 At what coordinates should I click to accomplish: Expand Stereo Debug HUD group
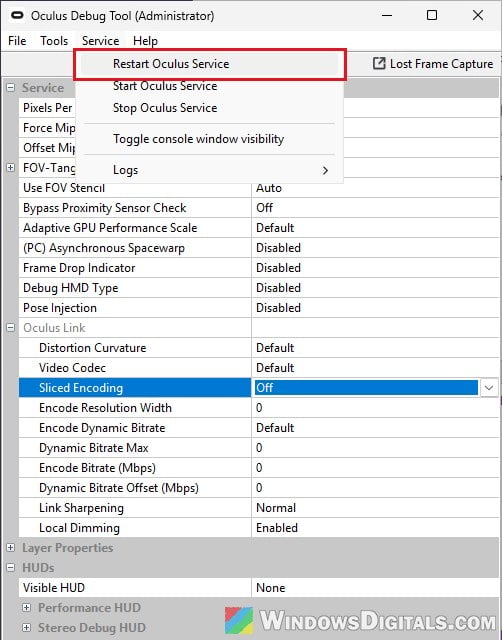click(27, 628)
